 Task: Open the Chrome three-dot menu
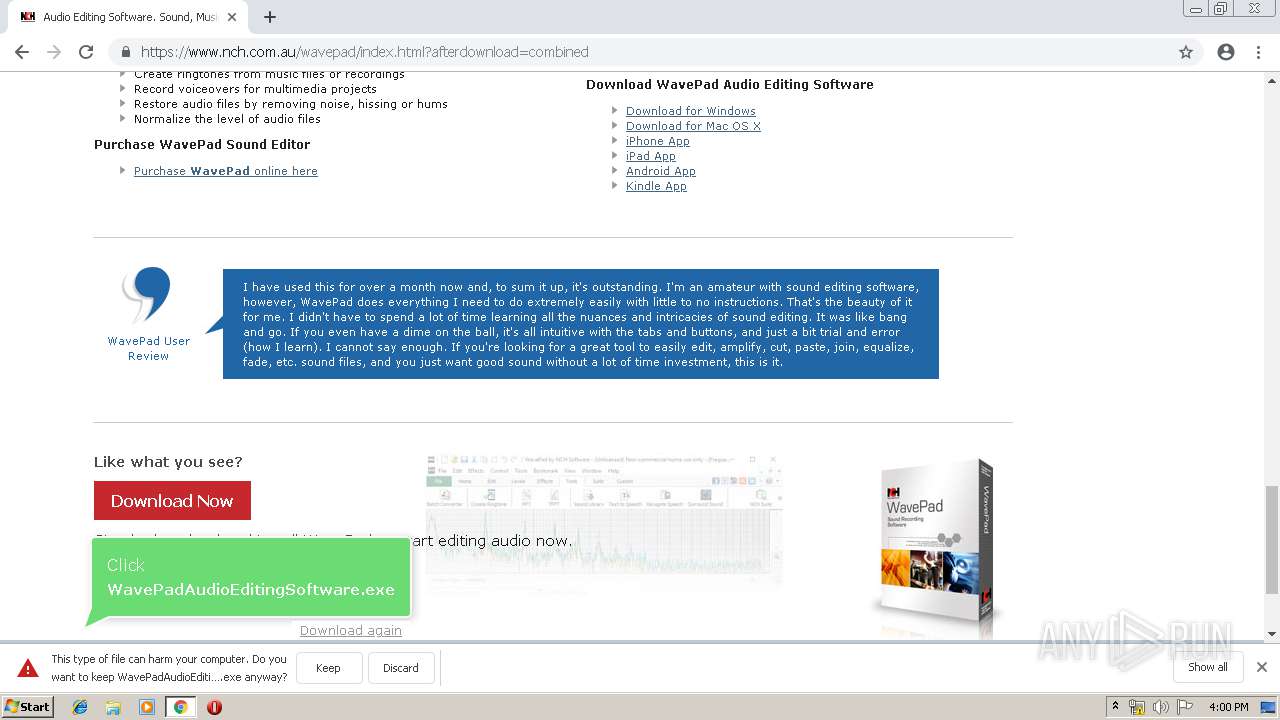1258,52
